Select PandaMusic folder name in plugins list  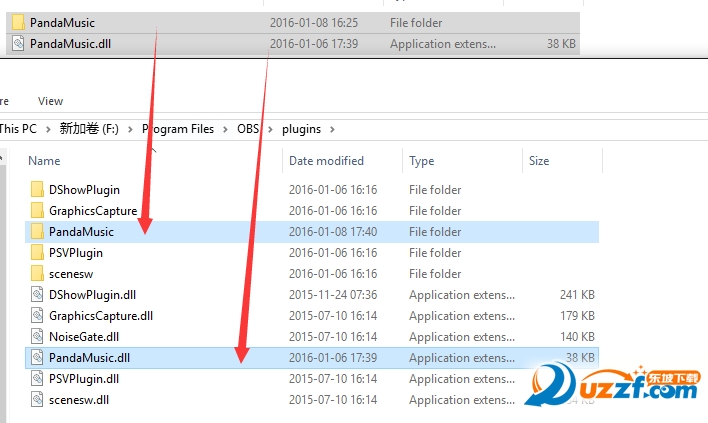[81, 232]
